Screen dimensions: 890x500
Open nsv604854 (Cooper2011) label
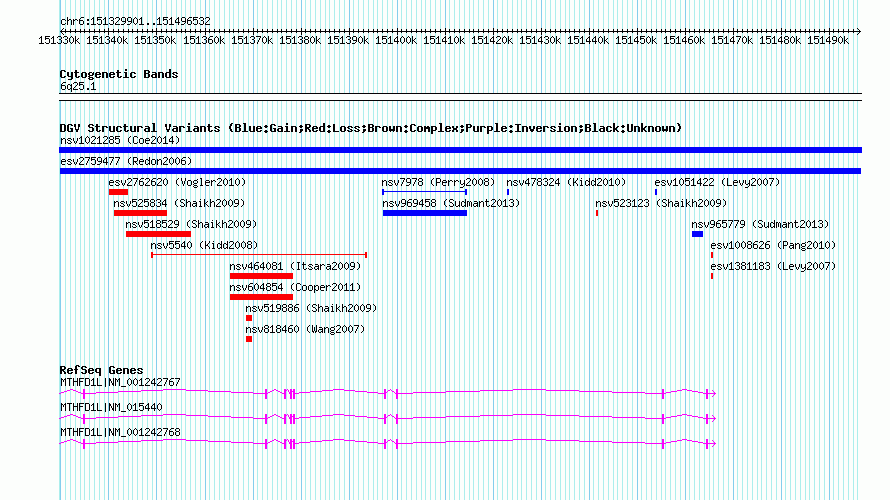click(x=295, y=287)
